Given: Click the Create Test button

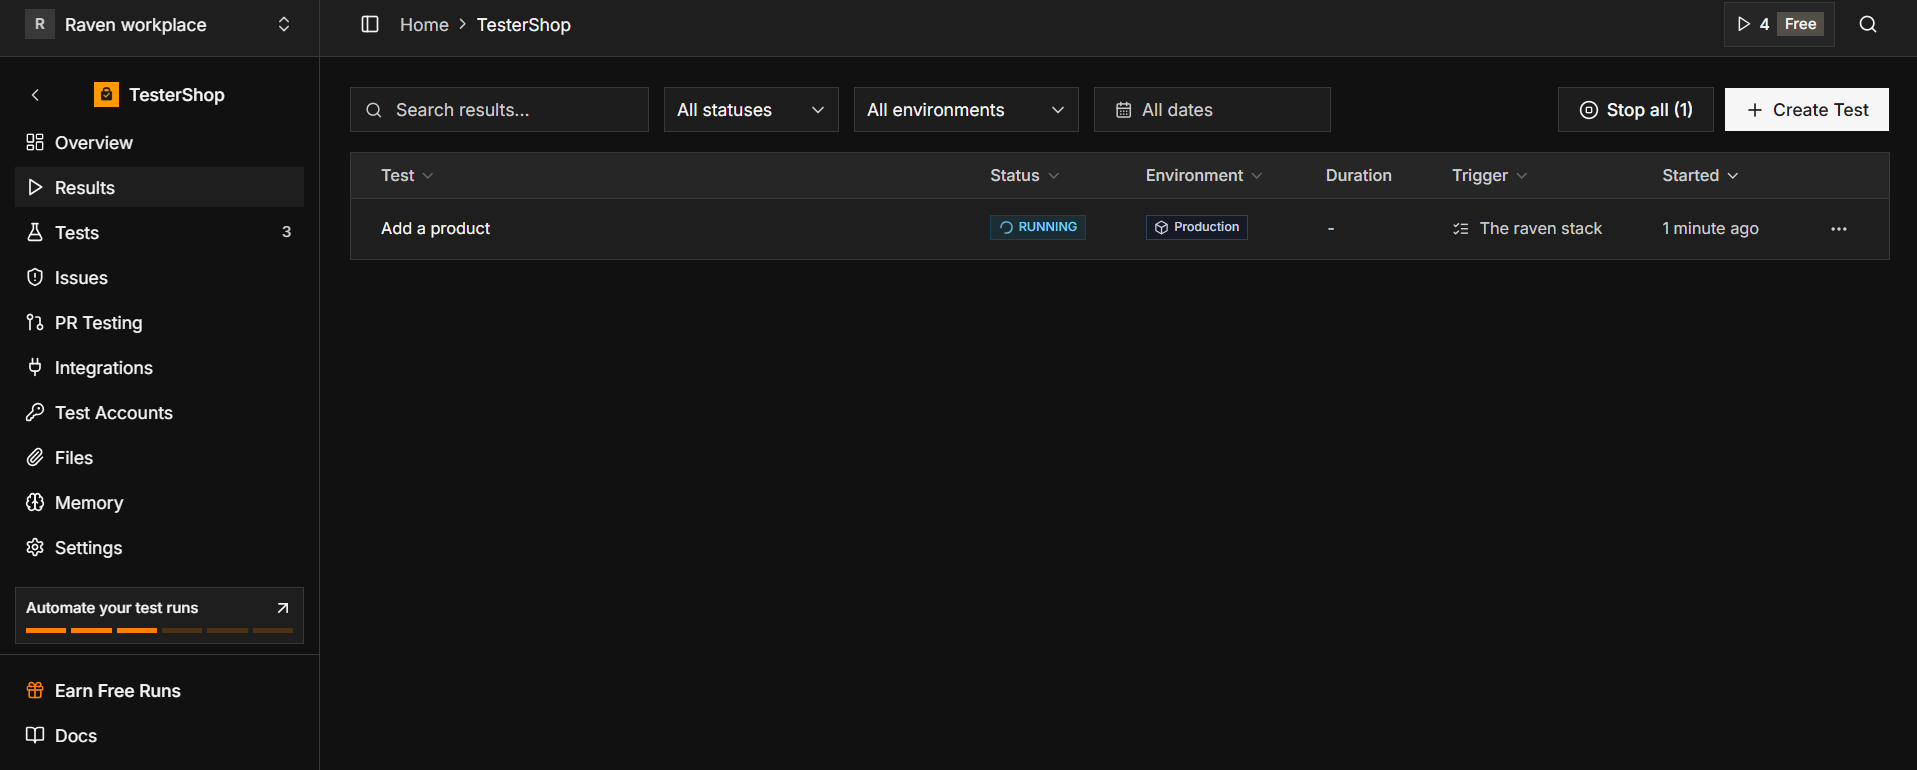Looking at the screenshot, I should click(x=1806, y=110).
